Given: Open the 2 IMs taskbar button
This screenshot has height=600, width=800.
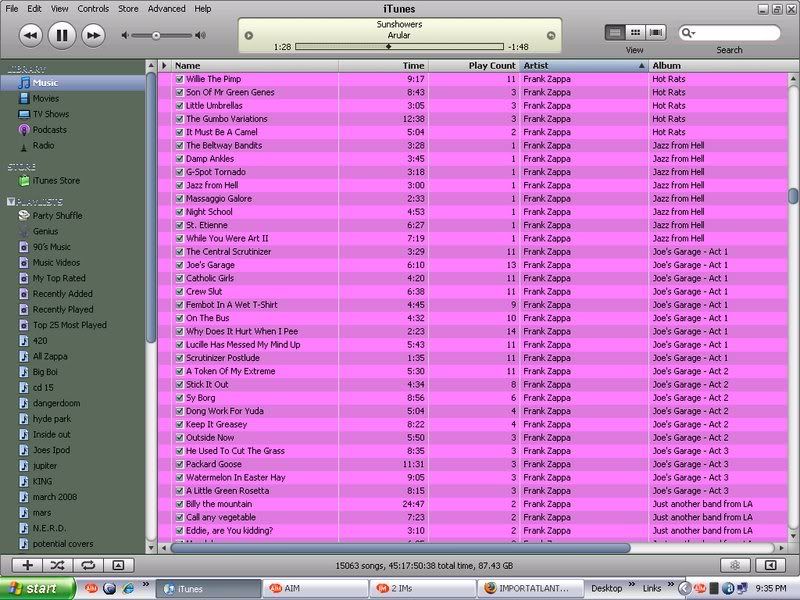Looking at the screenshot, I should pos(422,588).
